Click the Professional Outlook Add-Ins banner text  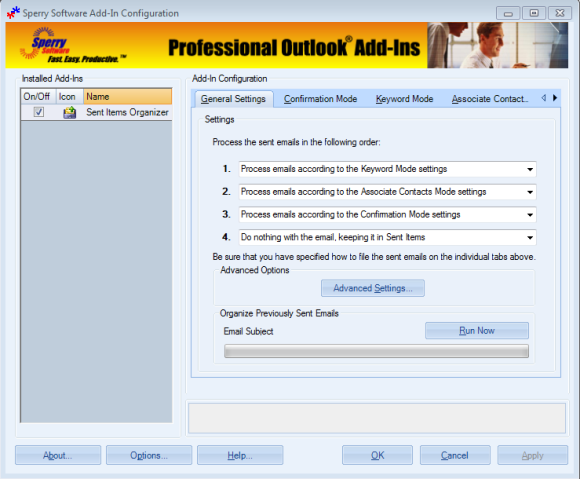coord(294,48)
